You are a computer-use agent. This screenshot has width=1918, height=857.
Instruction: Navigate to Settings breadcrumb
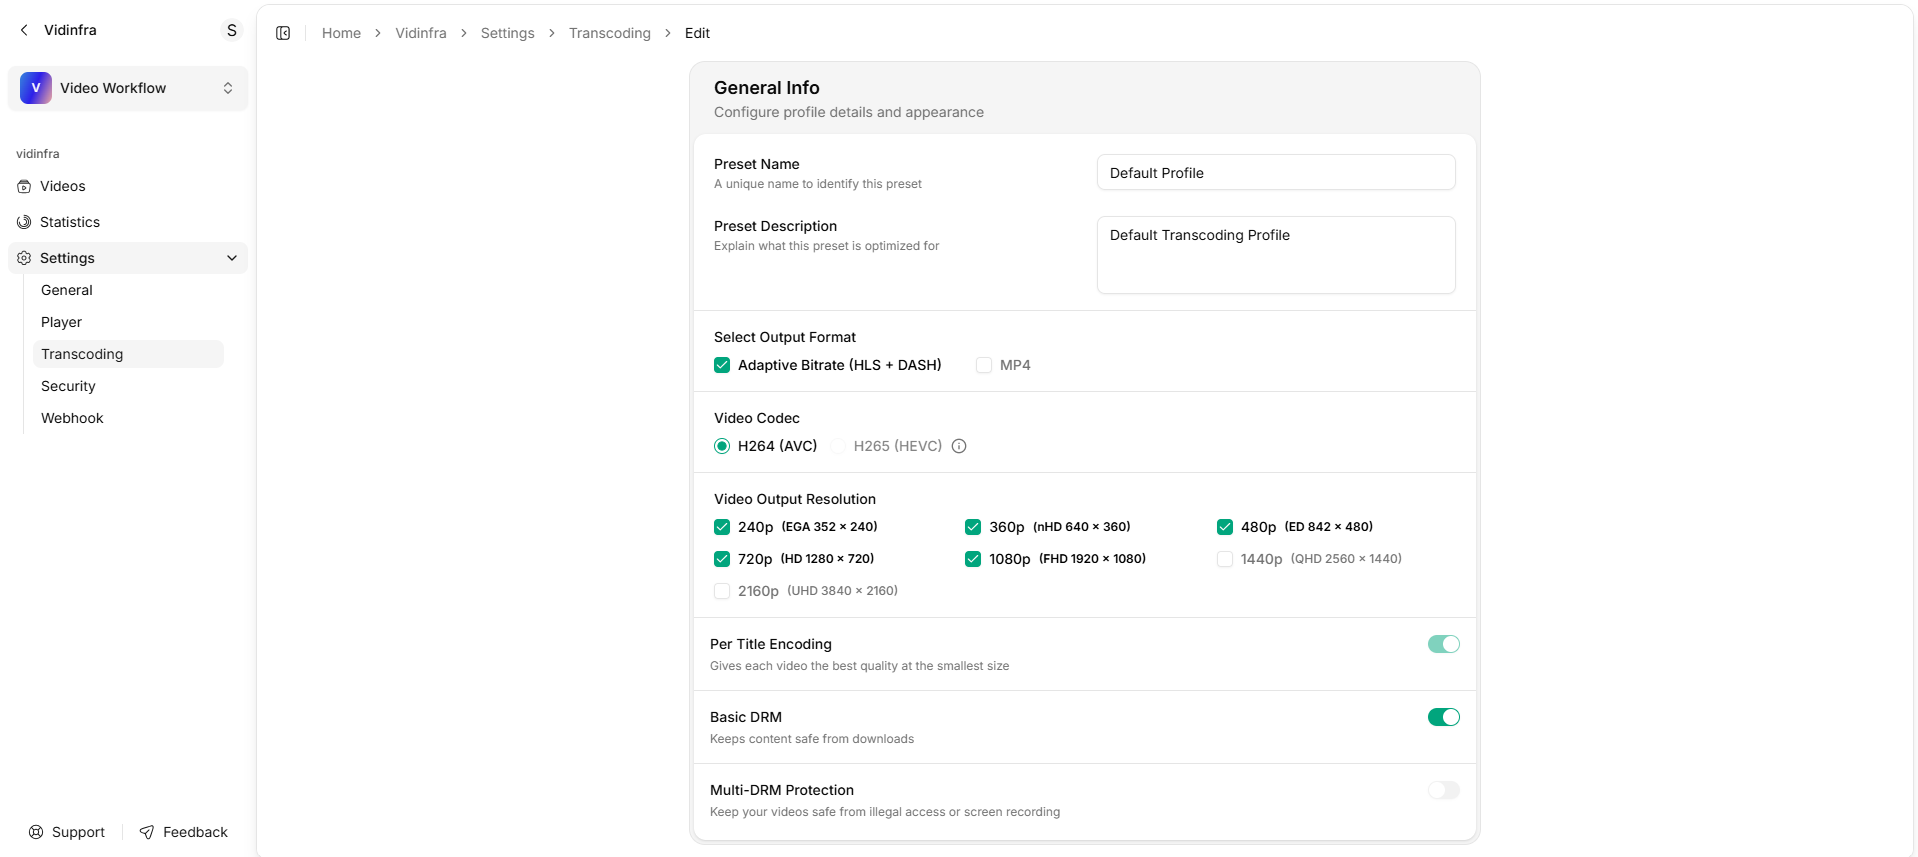[x=508, y=33]
